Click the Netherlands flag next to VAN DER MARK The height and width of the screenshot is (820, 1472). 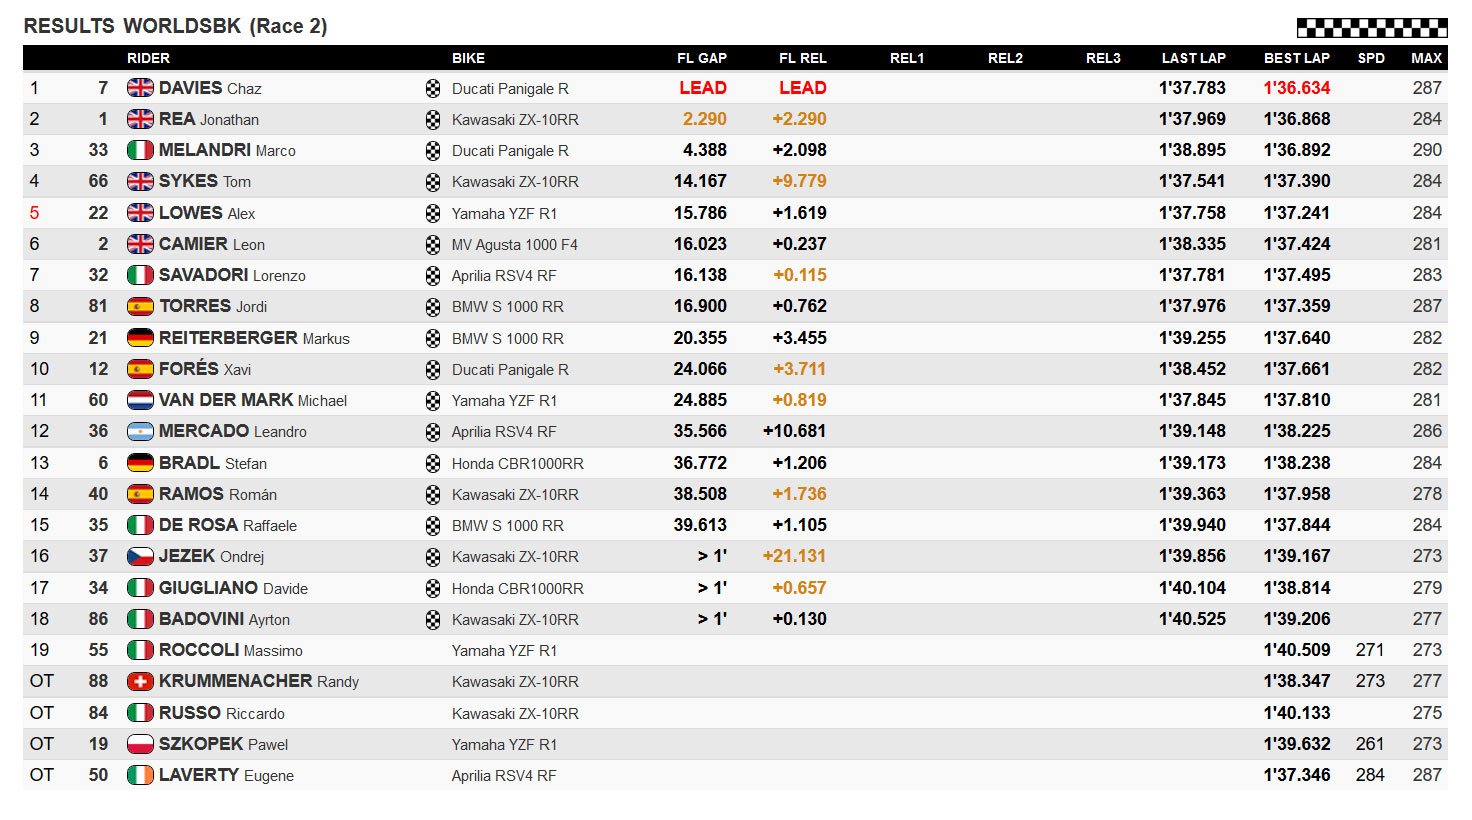(x=140, y=400)
